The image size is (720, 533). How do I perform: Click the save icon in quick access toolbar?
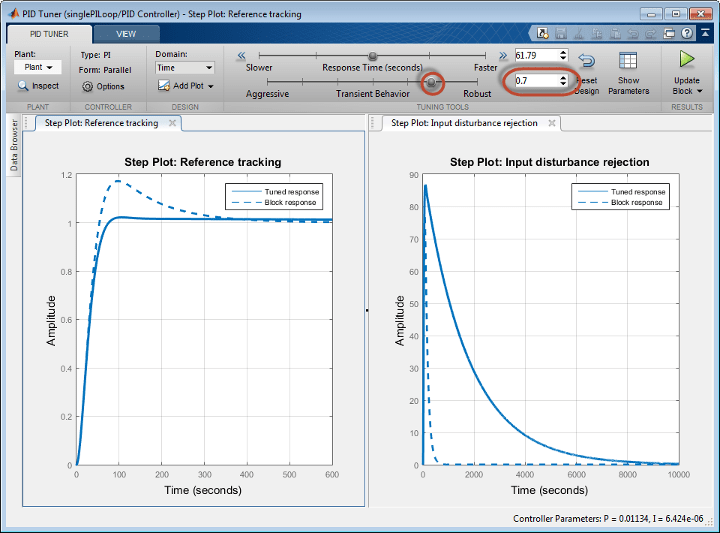click(x=561, y=33)
